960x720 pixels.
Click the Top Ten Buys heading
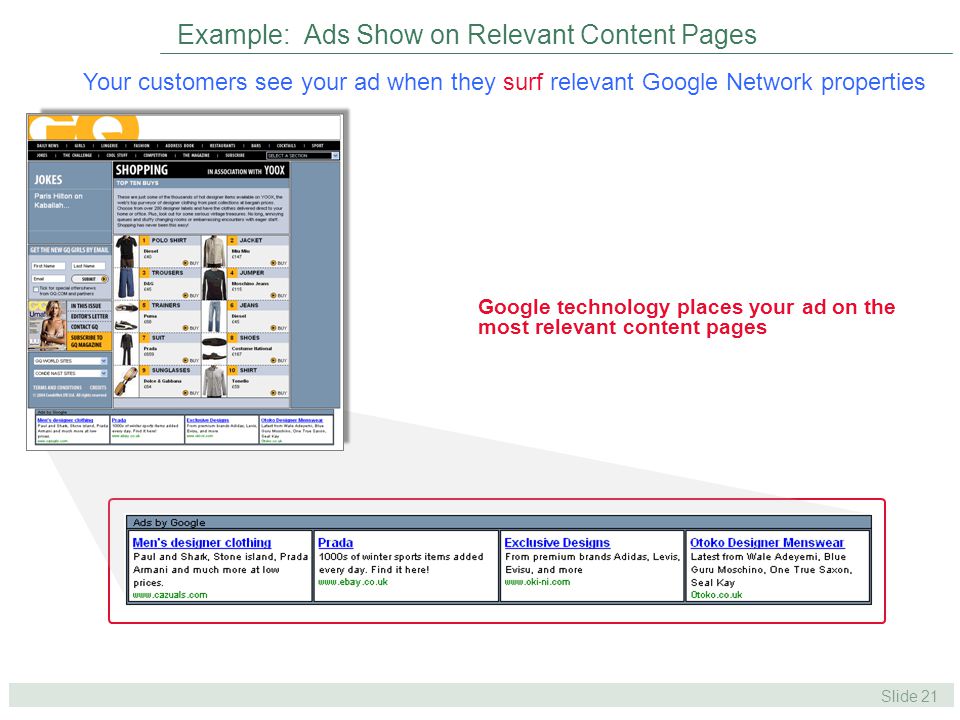click(x=138, y=183)
